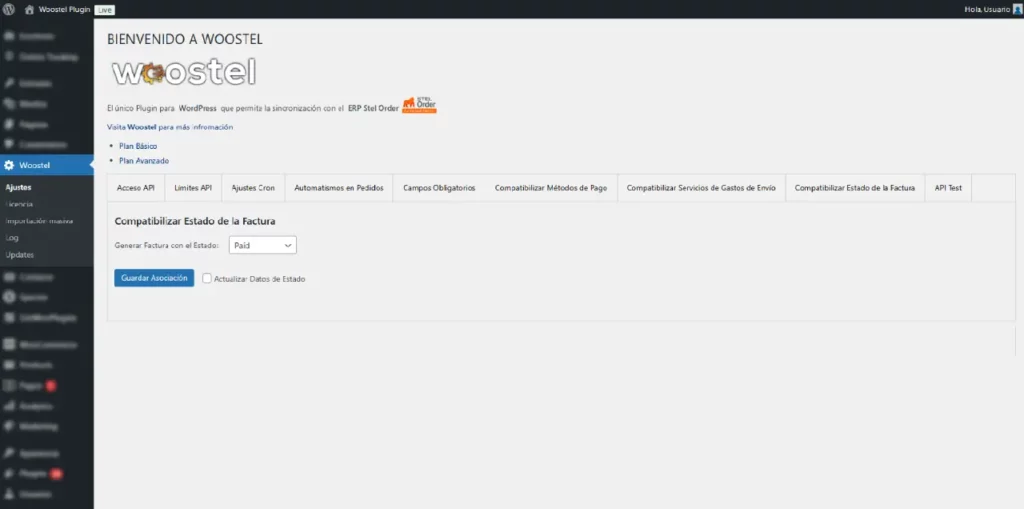This screenshot has height=509, width=1024.
Task: Switch to the Automatismos en Pedidos tab
Action: tap(339, 188)
